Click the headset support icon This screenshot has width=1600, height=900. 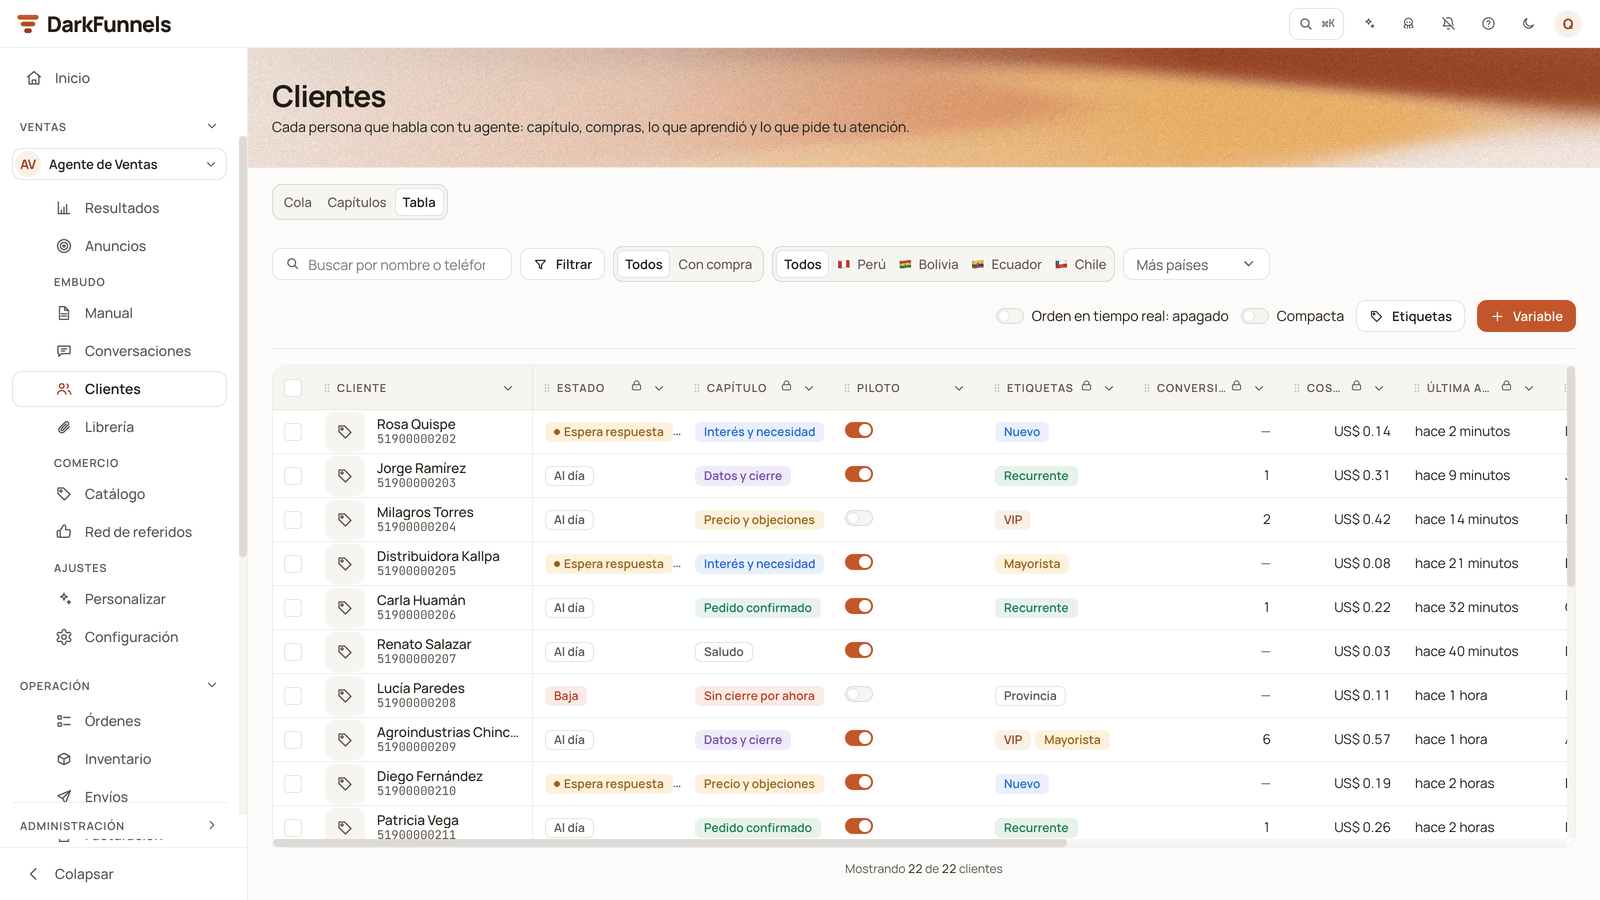1408,24
